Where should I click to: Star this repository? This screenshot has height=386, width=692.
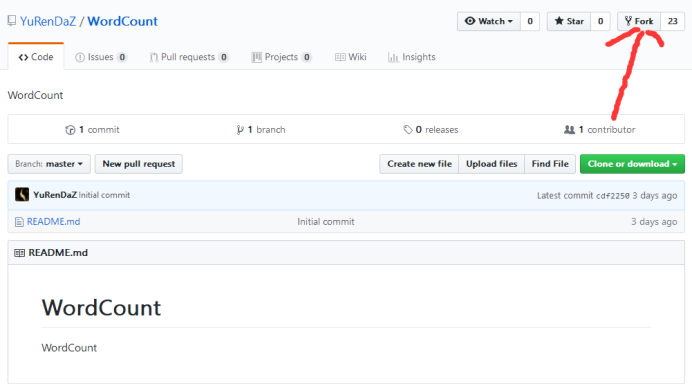point(569,21)
